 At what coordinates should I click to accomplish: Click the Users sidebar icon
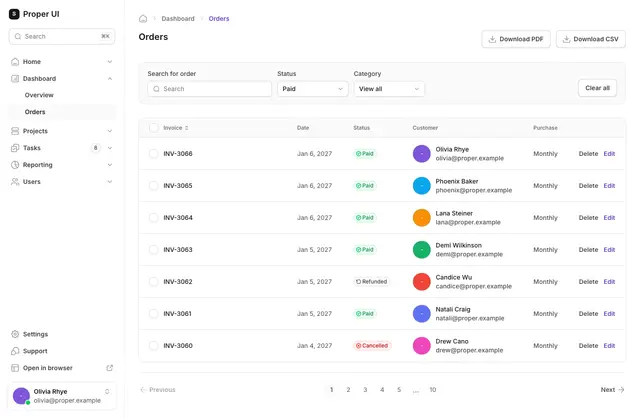[x=15, y=182]
